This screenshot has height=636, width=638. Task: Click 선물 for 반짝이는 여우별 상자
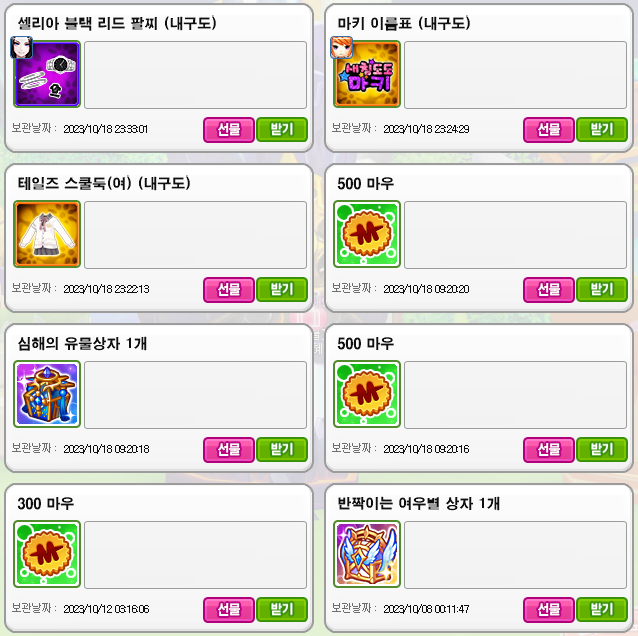(x=548, y=610)
